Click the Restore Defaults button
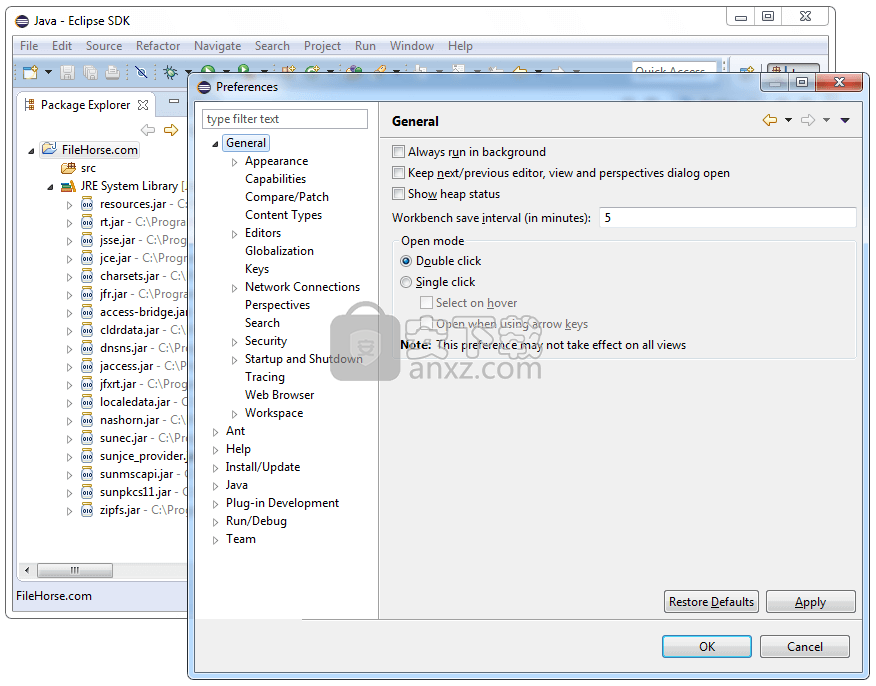 point(711,602)
